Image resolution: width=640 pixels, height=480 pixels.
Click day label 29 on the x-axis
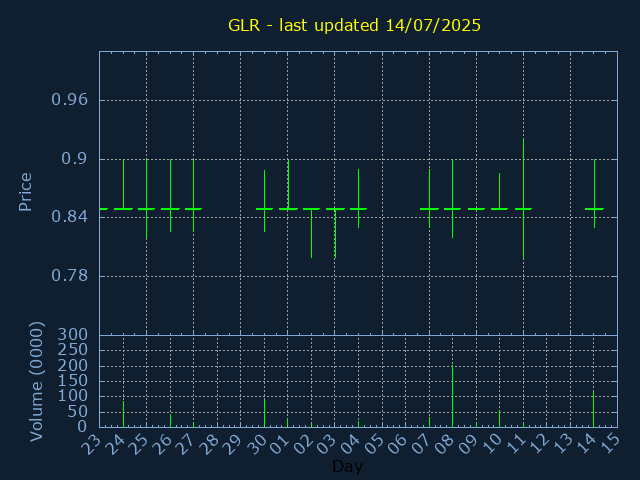[232, 444]
